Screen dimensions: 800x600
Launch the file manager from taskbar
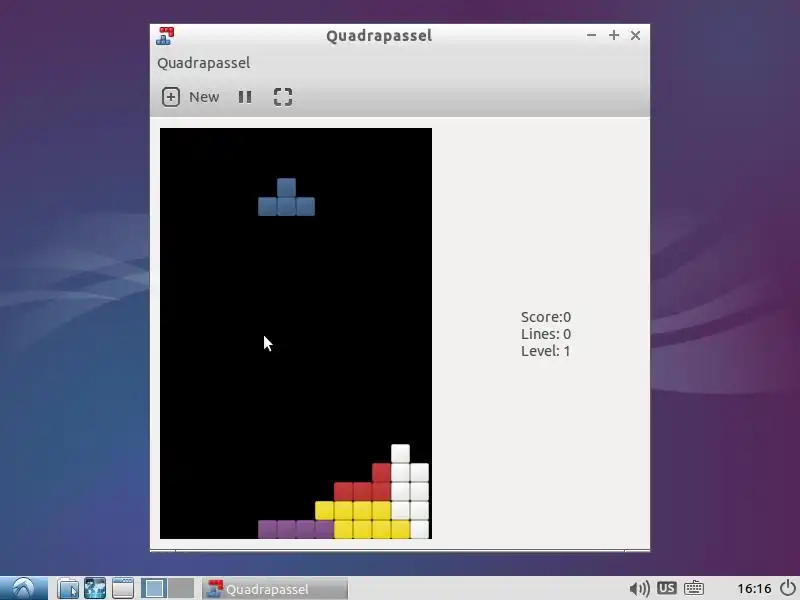68,588
